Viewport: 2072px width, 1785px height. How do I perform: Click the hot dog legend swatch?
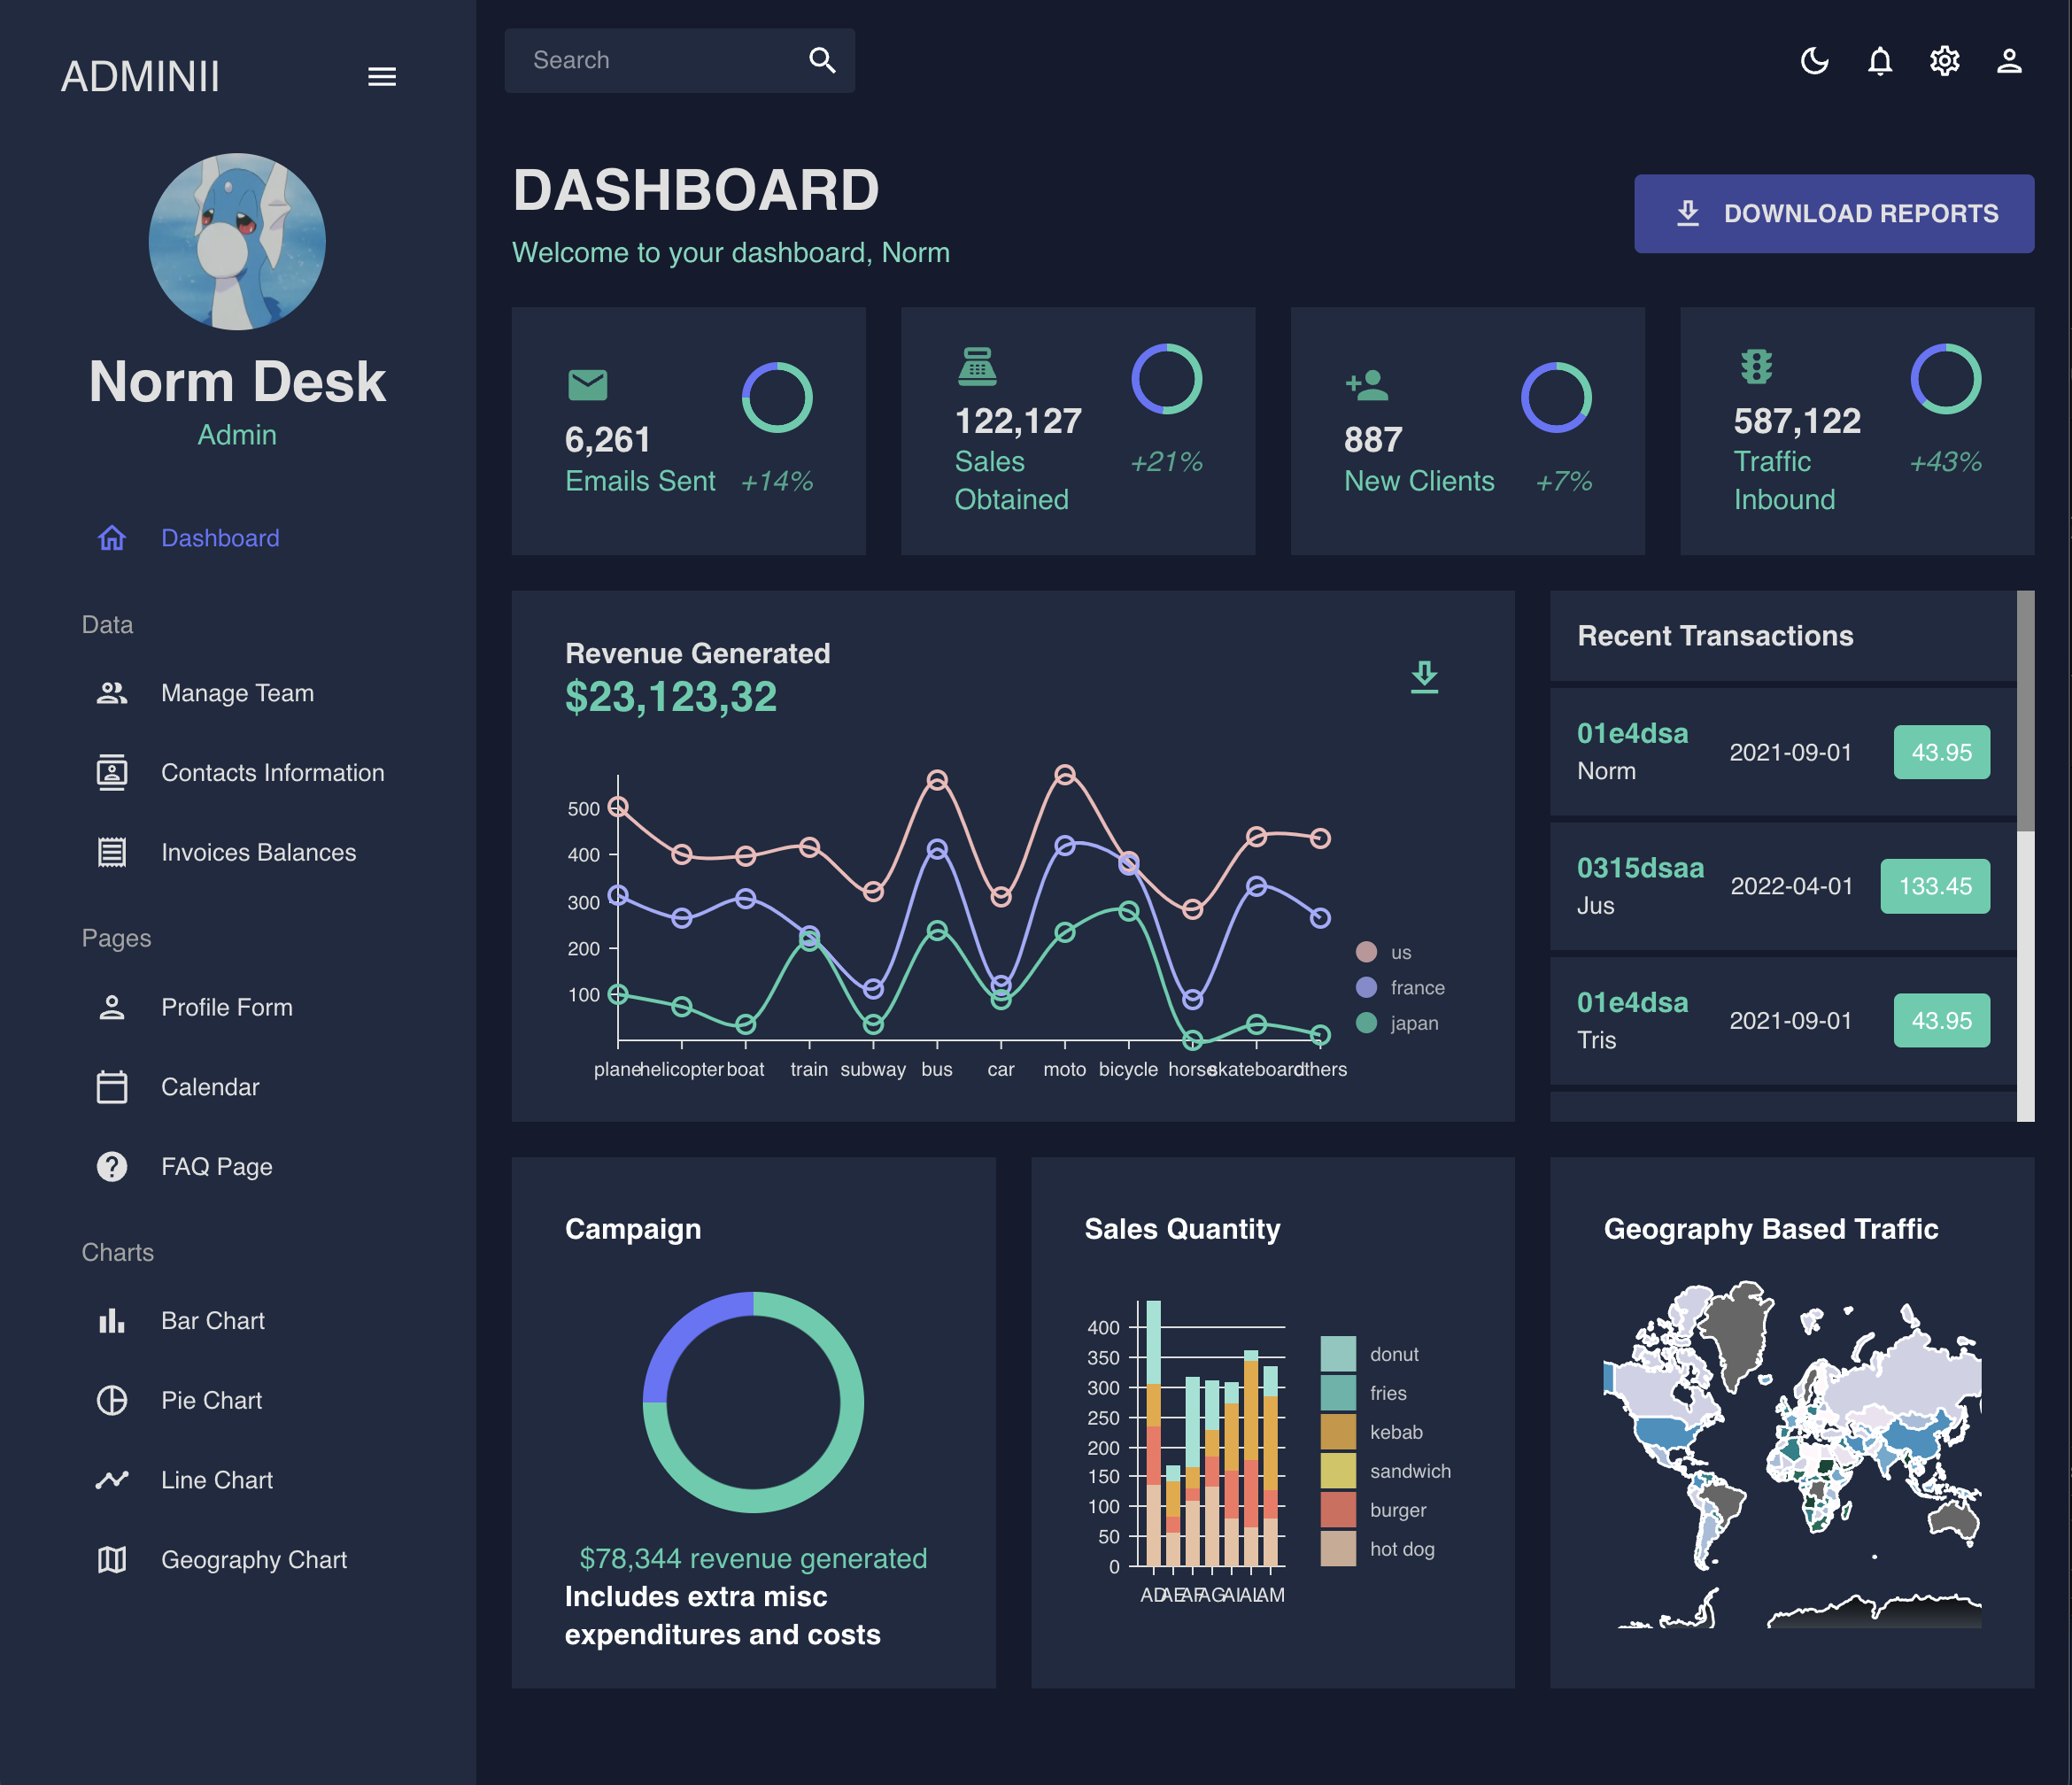pyautogui.click(x=1338, y=1548)
